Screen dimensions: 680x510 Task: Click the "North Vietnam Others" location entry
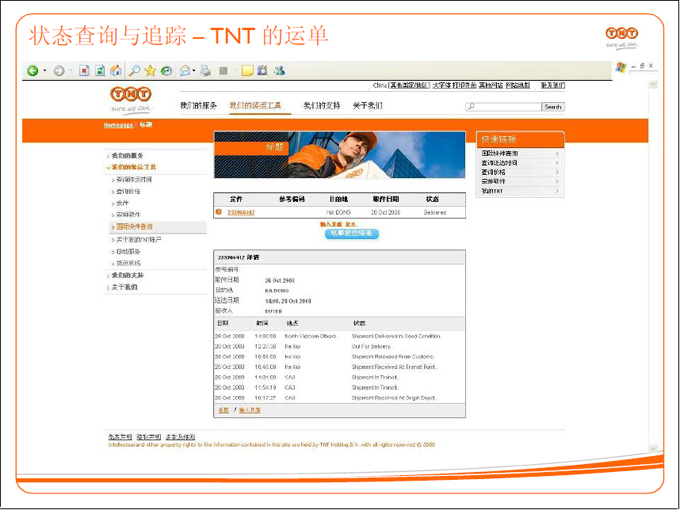tap(310, 336)
